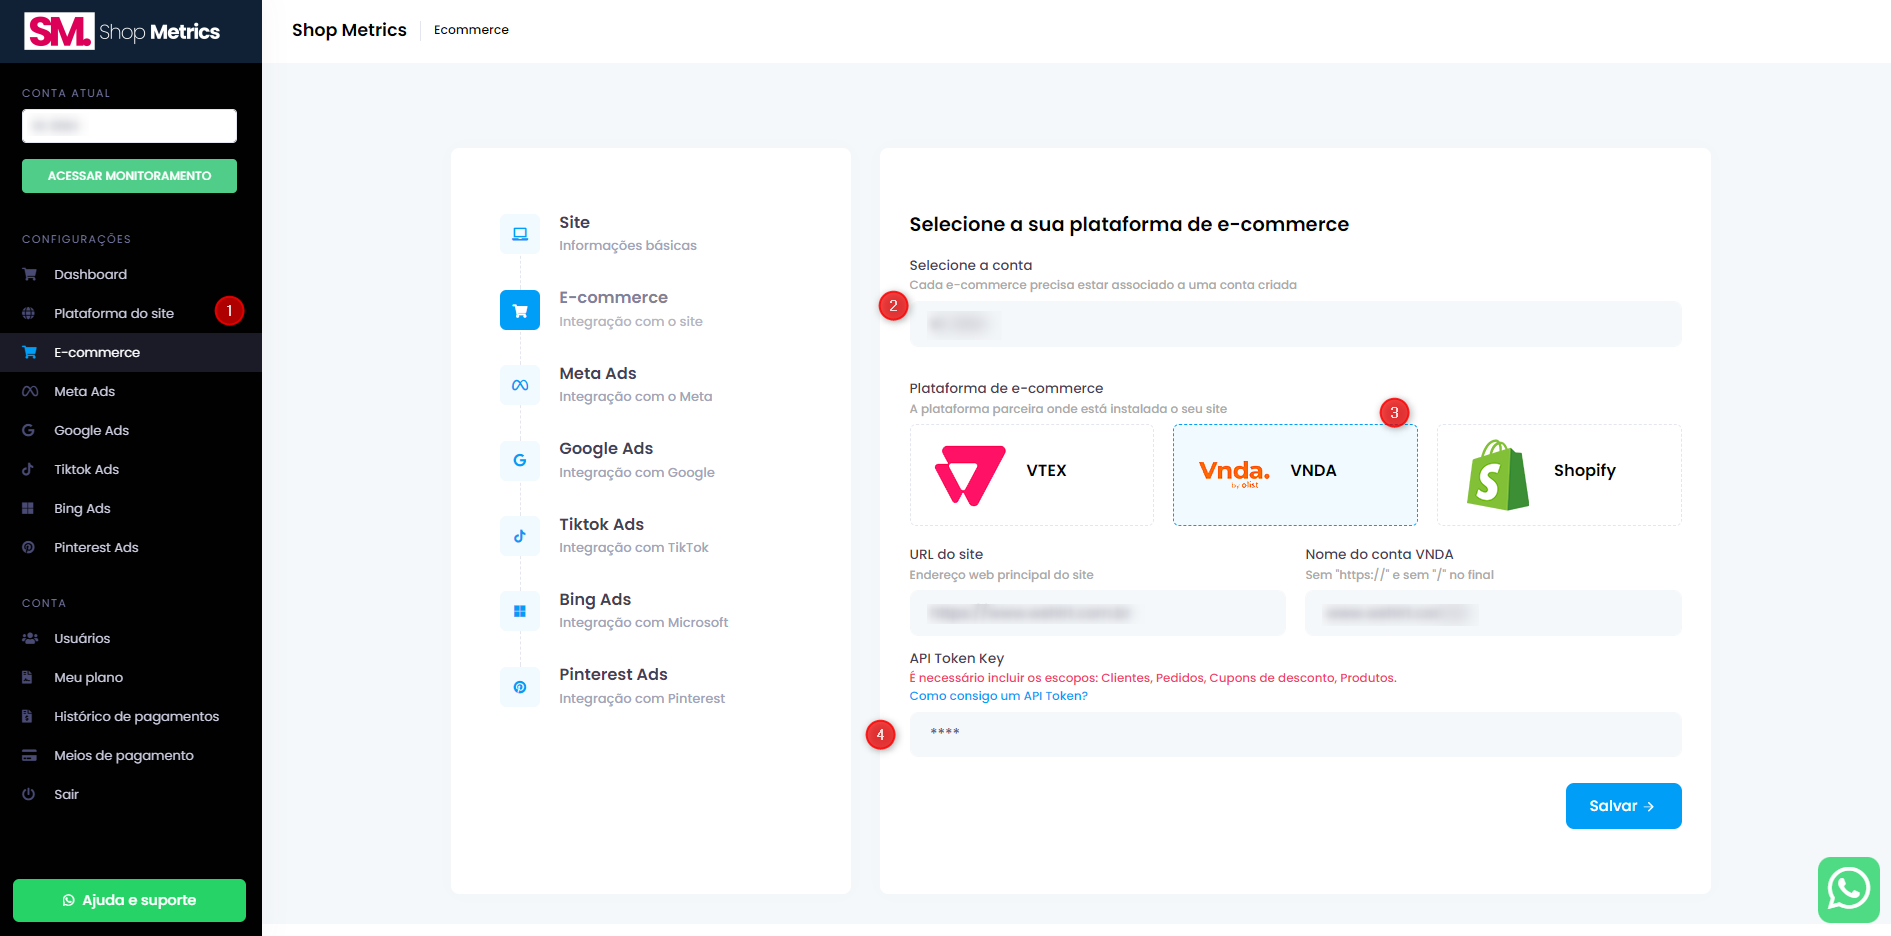The height and width of the screenshot is (936, 1891).
Task: Open the Selecione a conta dropdown
Action: coord(1295,324)
